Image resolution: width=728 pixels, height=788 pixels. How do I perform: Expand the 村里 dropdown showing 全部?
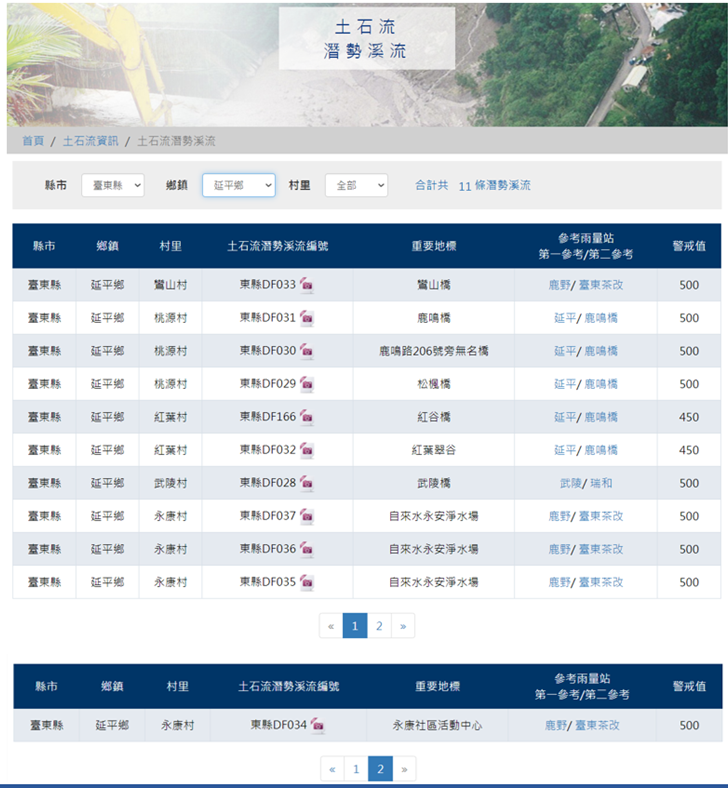coord(356,185)
